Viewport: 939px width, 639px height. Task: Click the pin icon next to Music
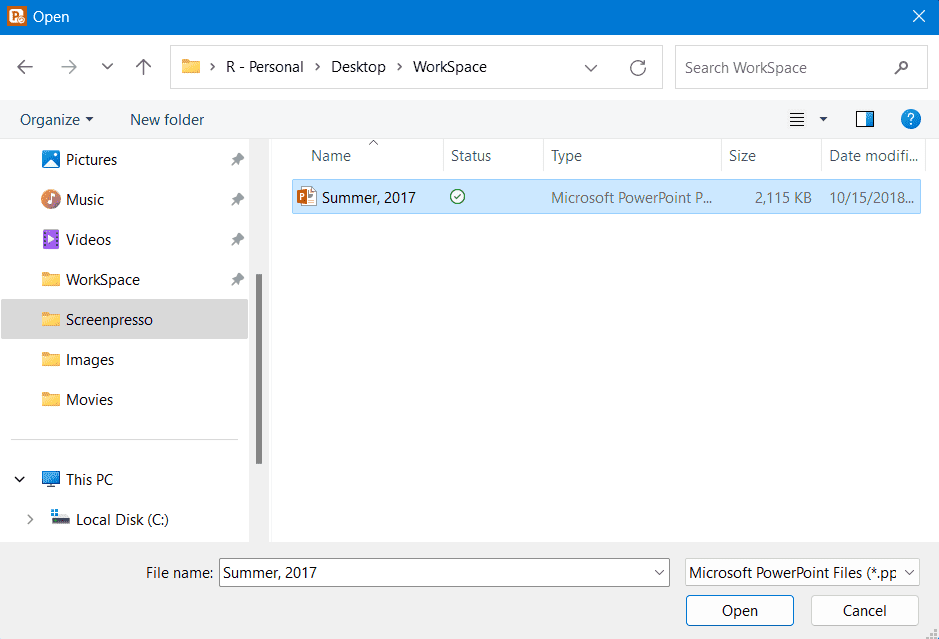[x=238, y=199]
